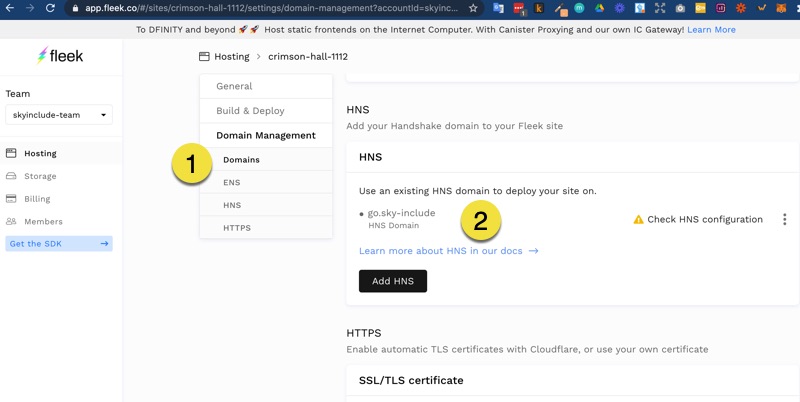
Task: Select the Build & Deploy tab
Action: (x=250, y=111)
